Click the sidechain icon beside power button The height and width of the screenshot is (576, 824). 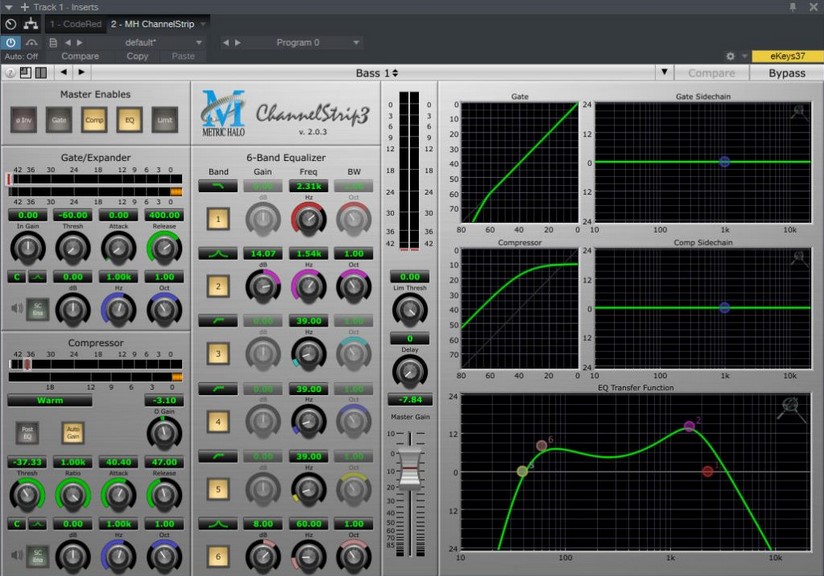click(32, 43)
